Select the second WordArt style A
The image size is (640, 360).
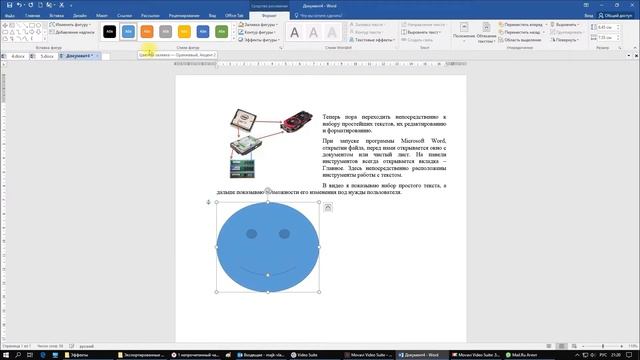click(313, 32)
